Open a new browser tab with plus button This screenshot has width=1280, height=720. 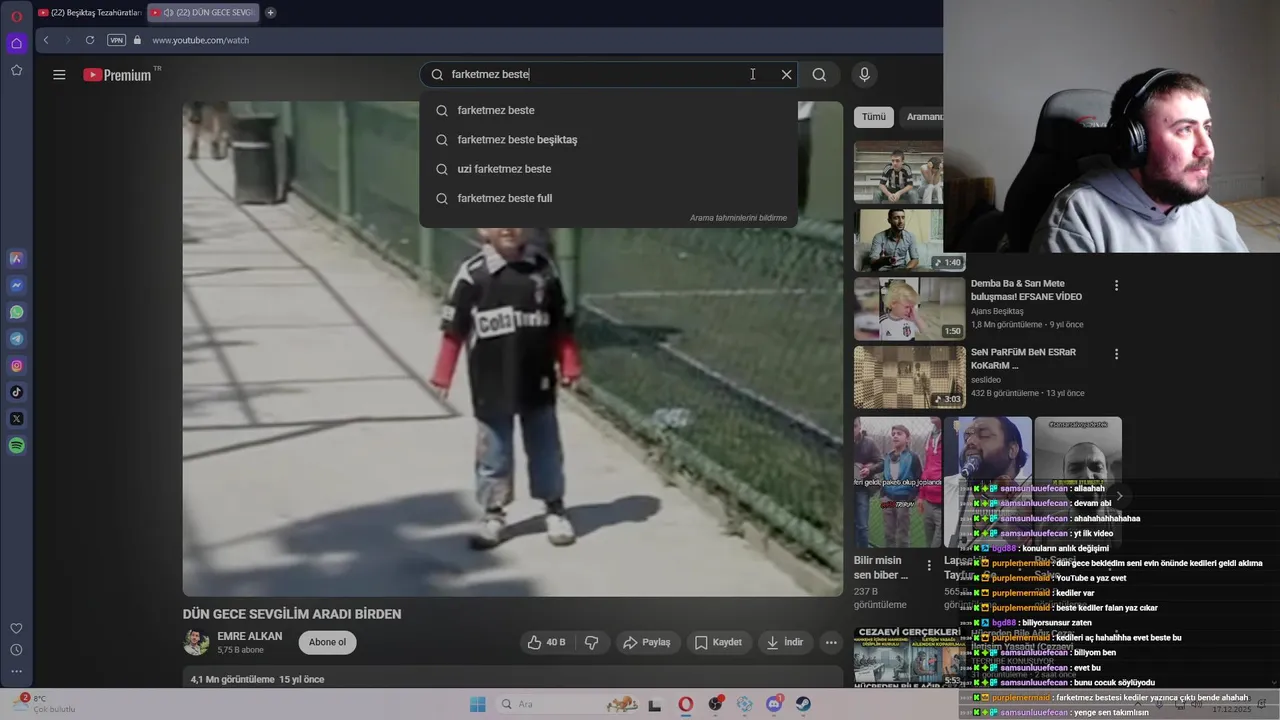[270, 13]
